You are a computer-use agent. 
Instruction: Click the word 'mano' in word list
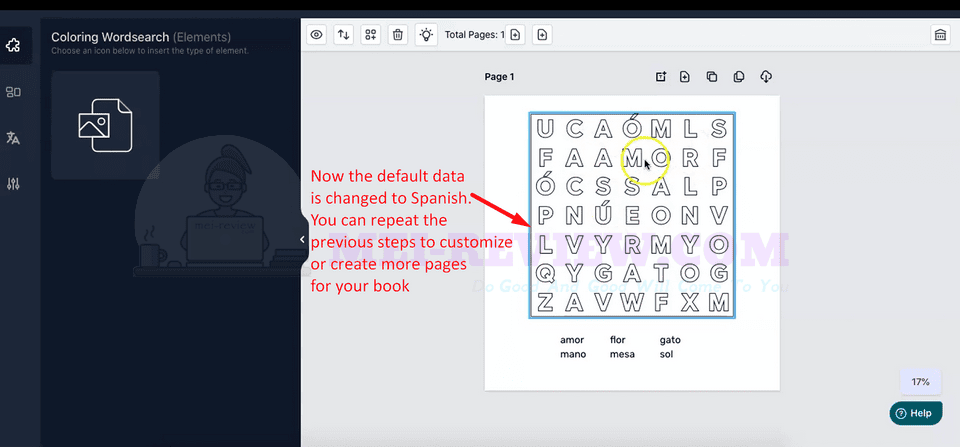tap(572, 355)
